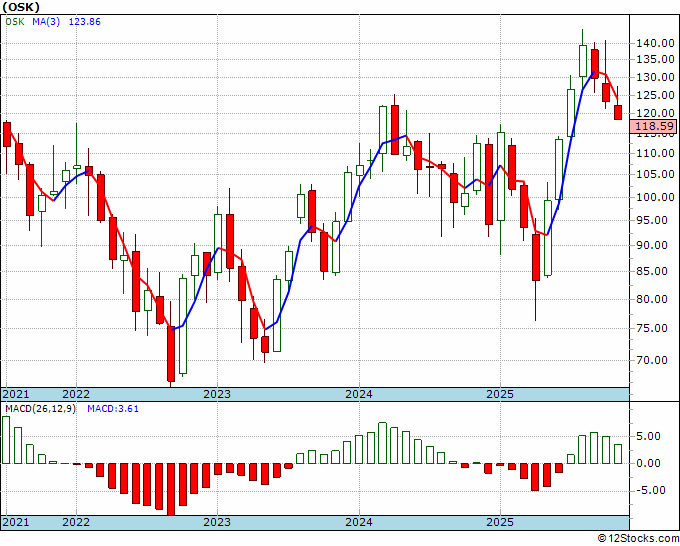
Task: Click 2025 on the price chart timeline
Action: [500, 394]
